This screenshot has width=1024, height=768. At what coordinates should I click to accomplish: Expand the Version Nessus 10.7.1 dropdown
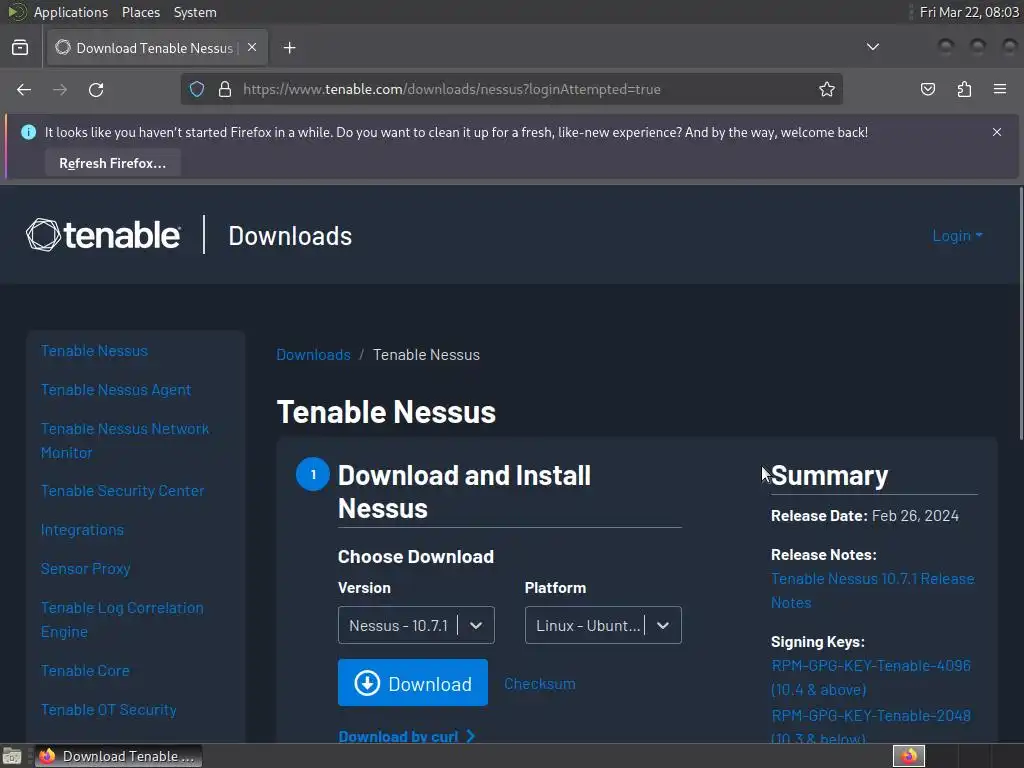click(416, 625)
